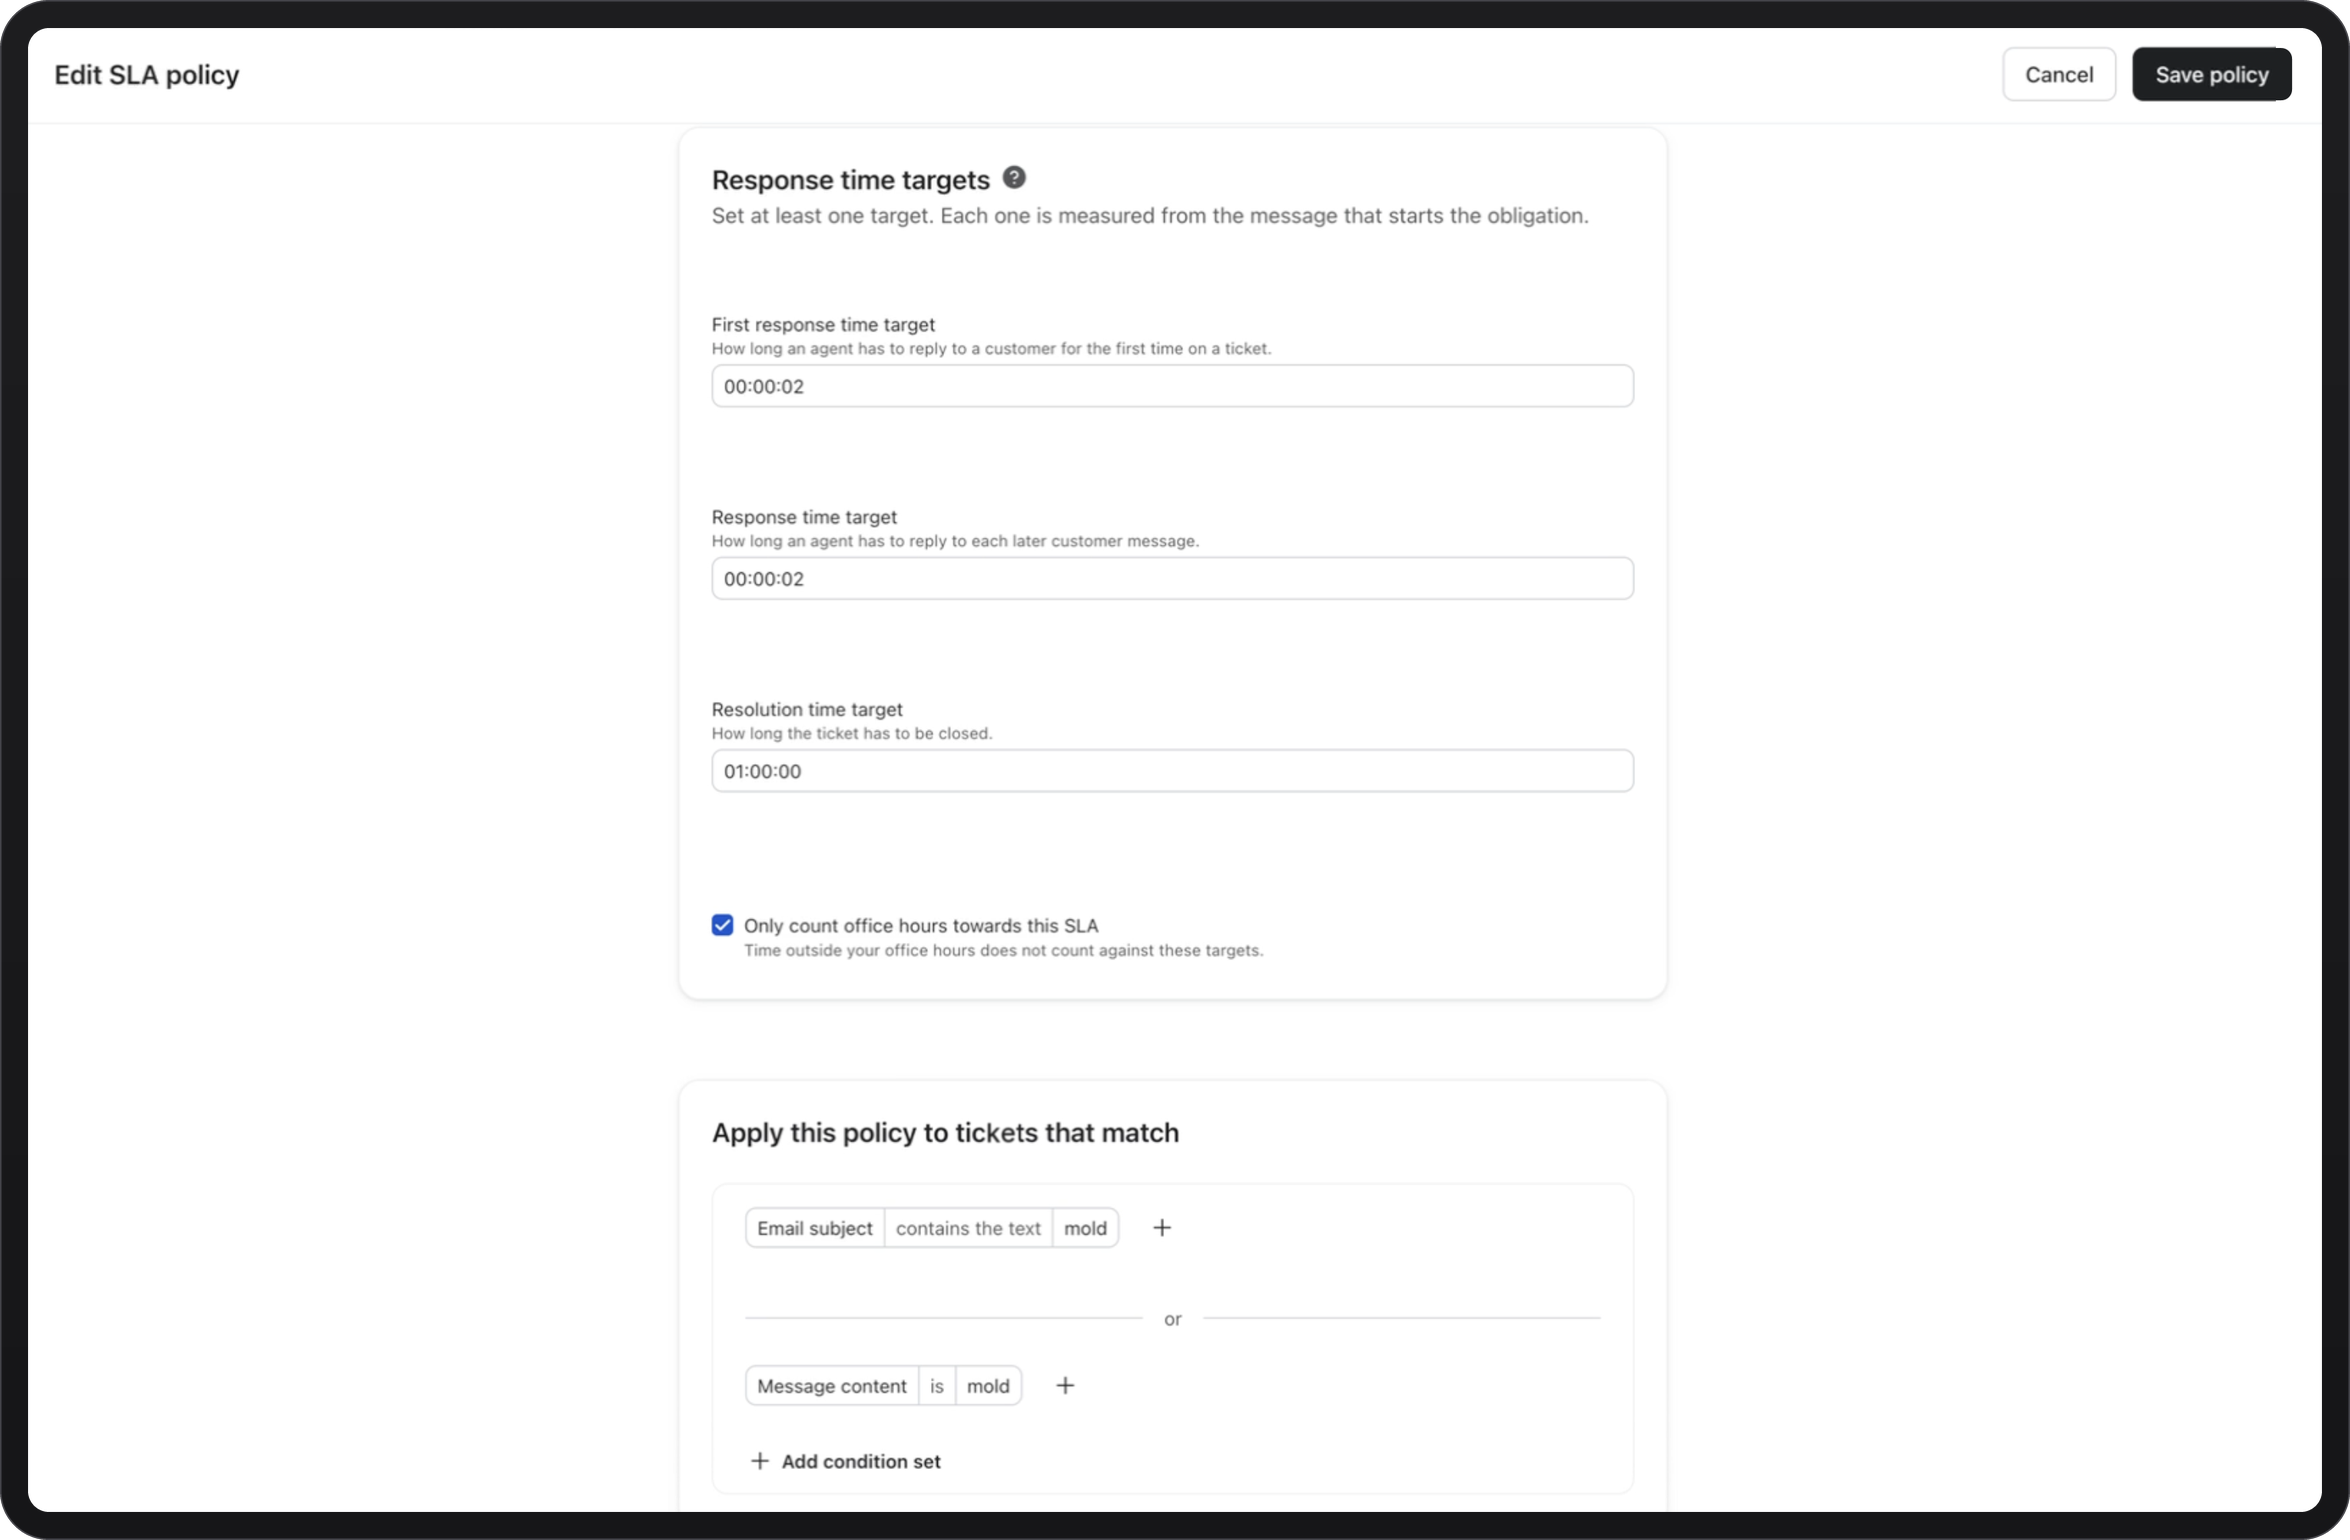Open the contains the text operator selector
Image resolution: width=2350 pixels, height=1540 pixels.
pyautogui.click(x=968, y=1228)
